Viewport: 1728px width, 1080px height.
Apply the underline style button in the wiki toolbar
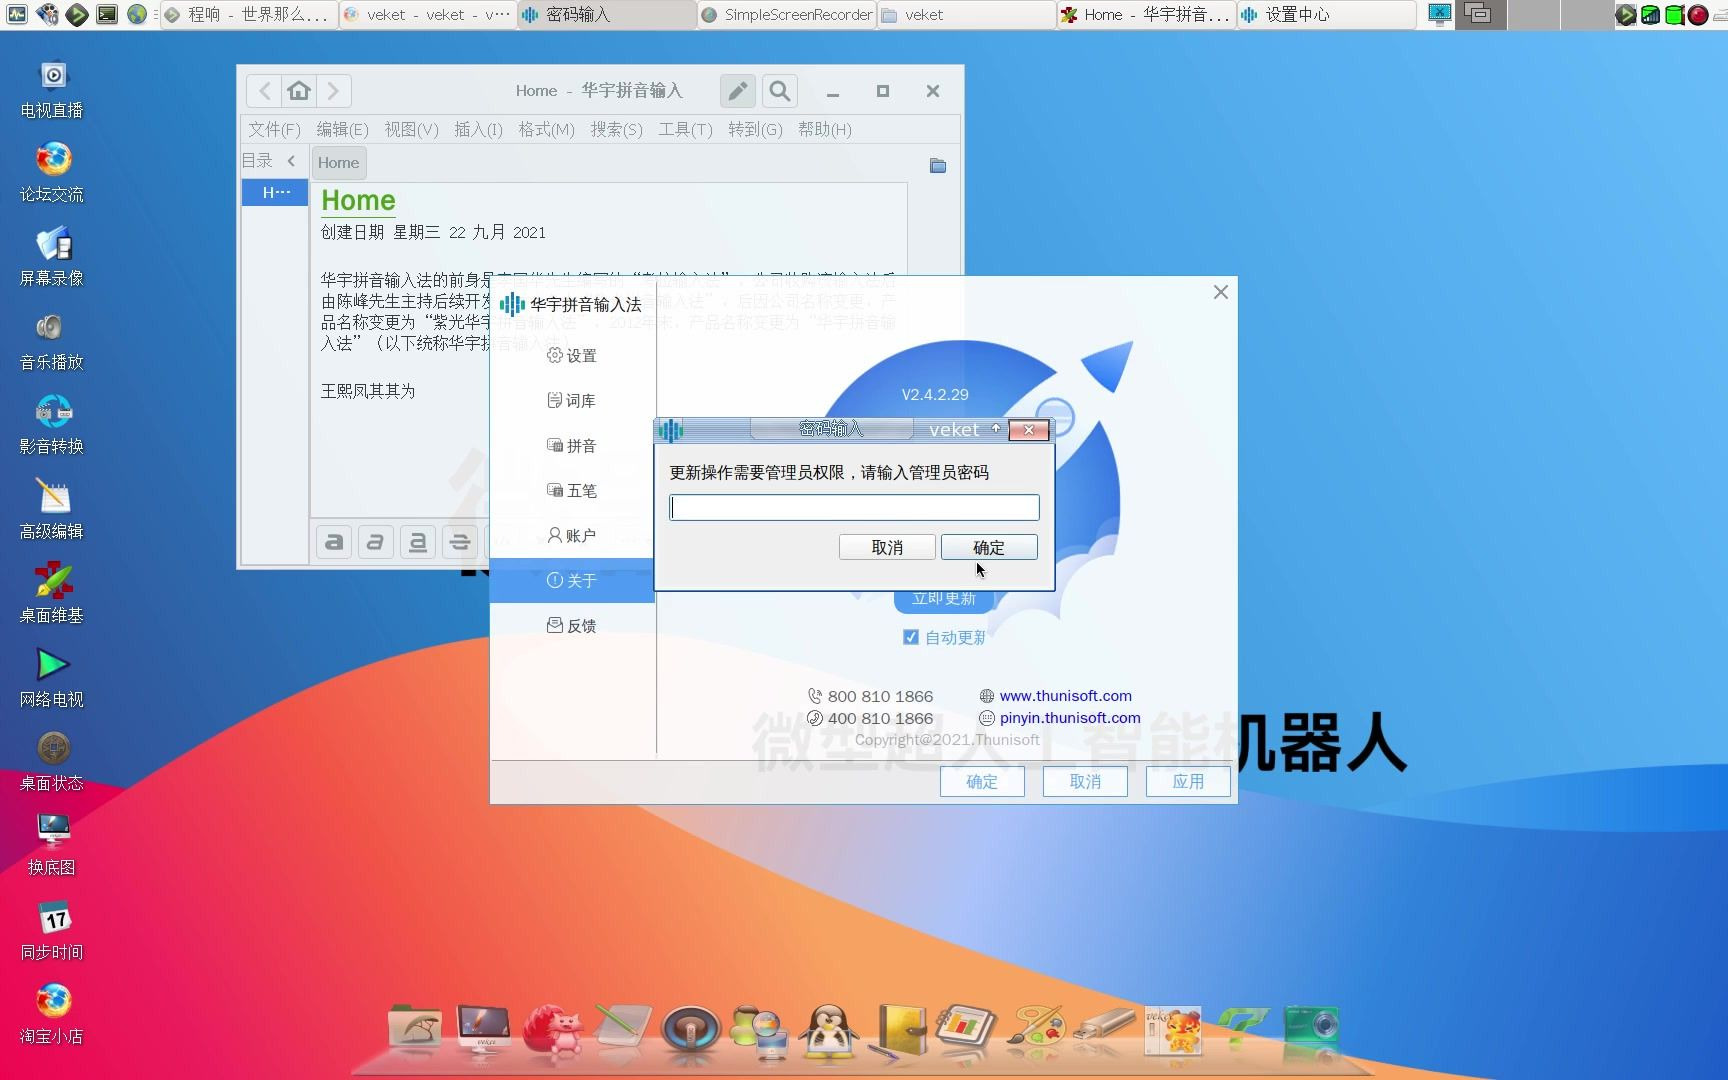417,542
